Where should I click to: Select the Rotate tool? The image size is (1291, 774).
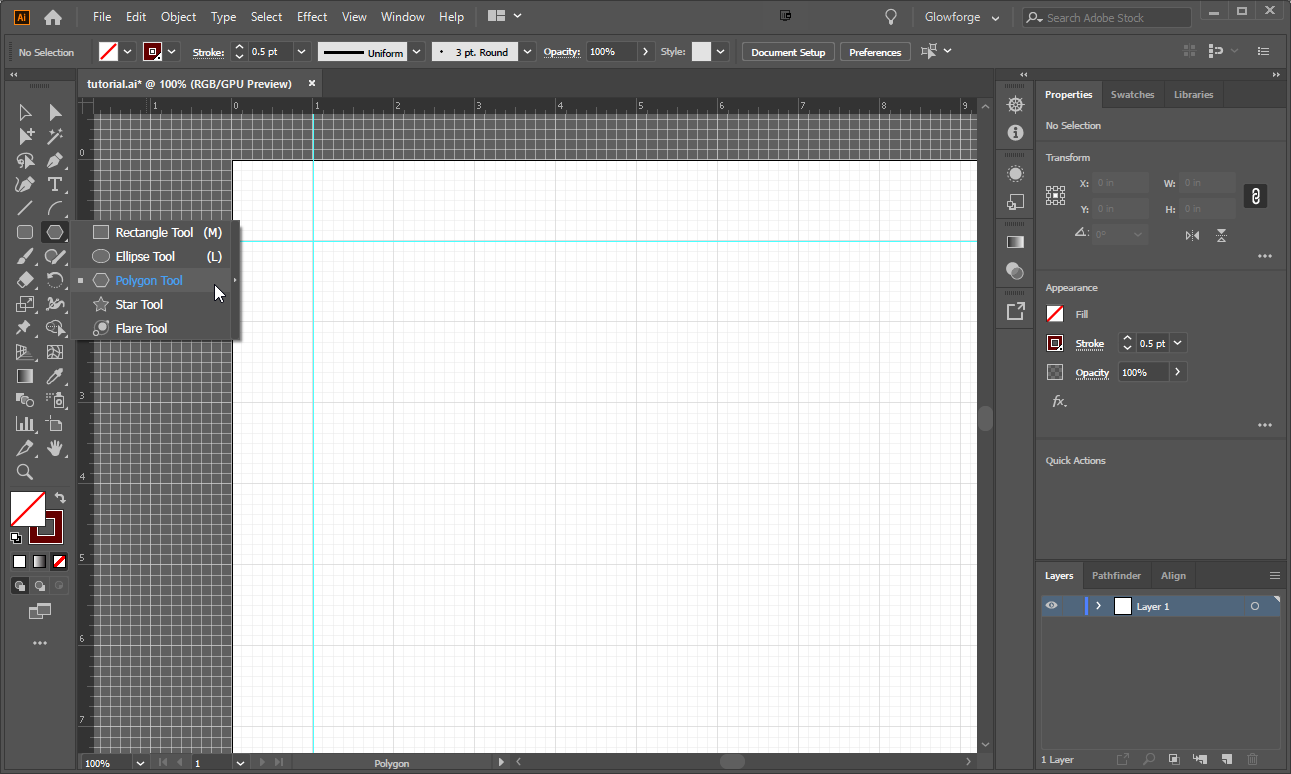click(x=55, y=280)
